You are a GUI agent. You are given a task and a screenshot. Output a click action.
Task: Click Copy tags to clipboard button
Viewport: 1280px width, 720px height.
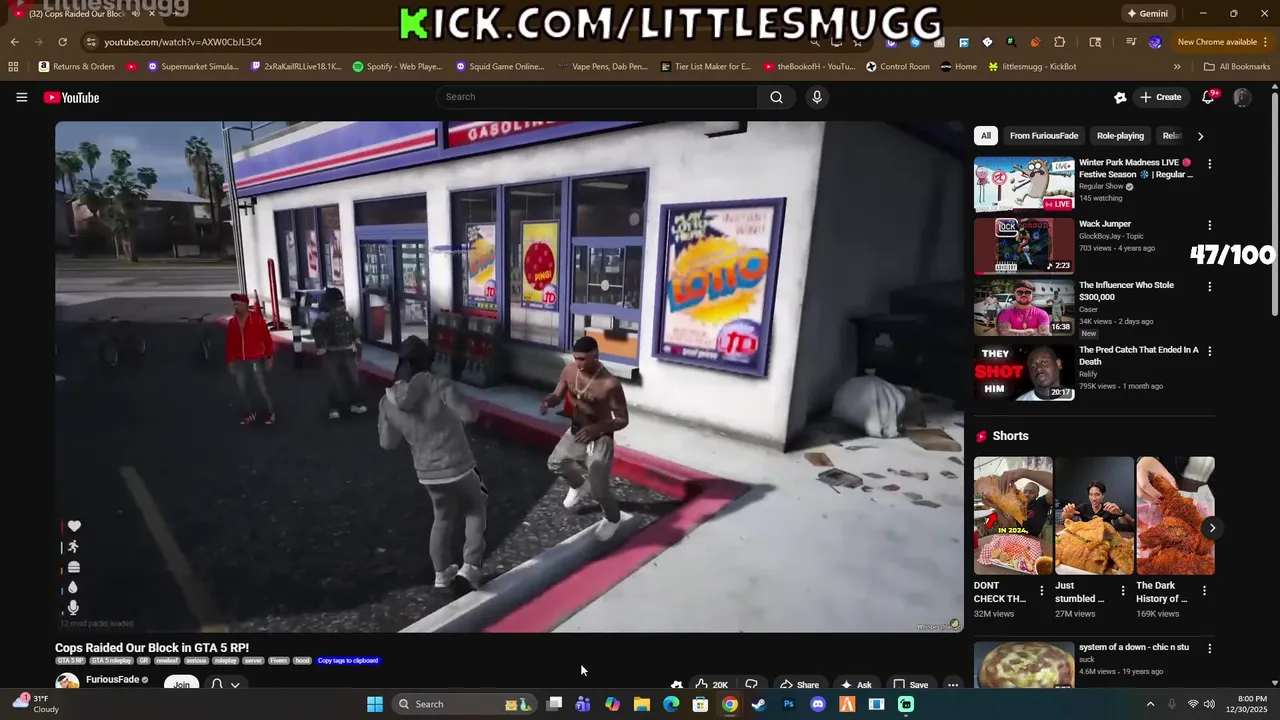(348, 661)
